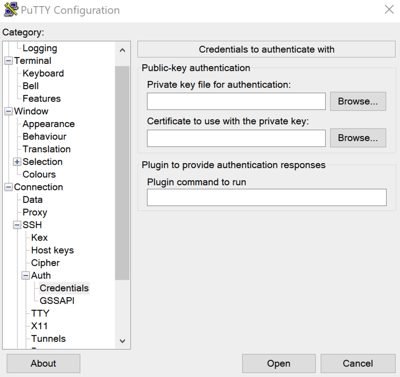
Task: Open the SSH session
Action: (x=279, y=363)
